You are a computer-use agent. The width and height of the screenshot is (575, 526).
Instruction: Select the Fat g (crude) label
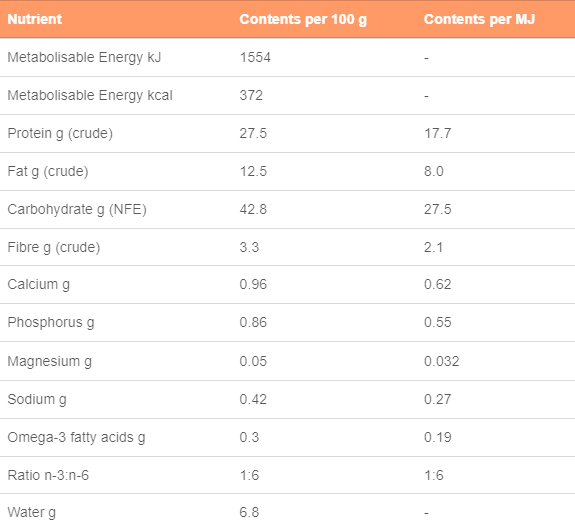pos(48,172)
